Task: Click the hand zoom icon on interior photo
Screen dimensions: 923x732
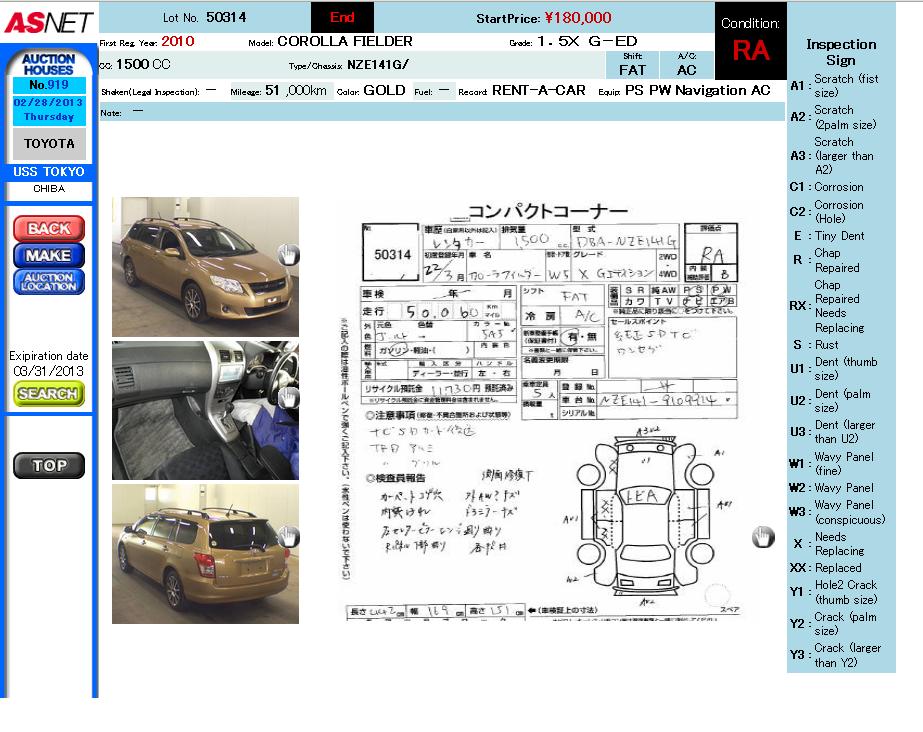Action: click(x=289, y=397)
